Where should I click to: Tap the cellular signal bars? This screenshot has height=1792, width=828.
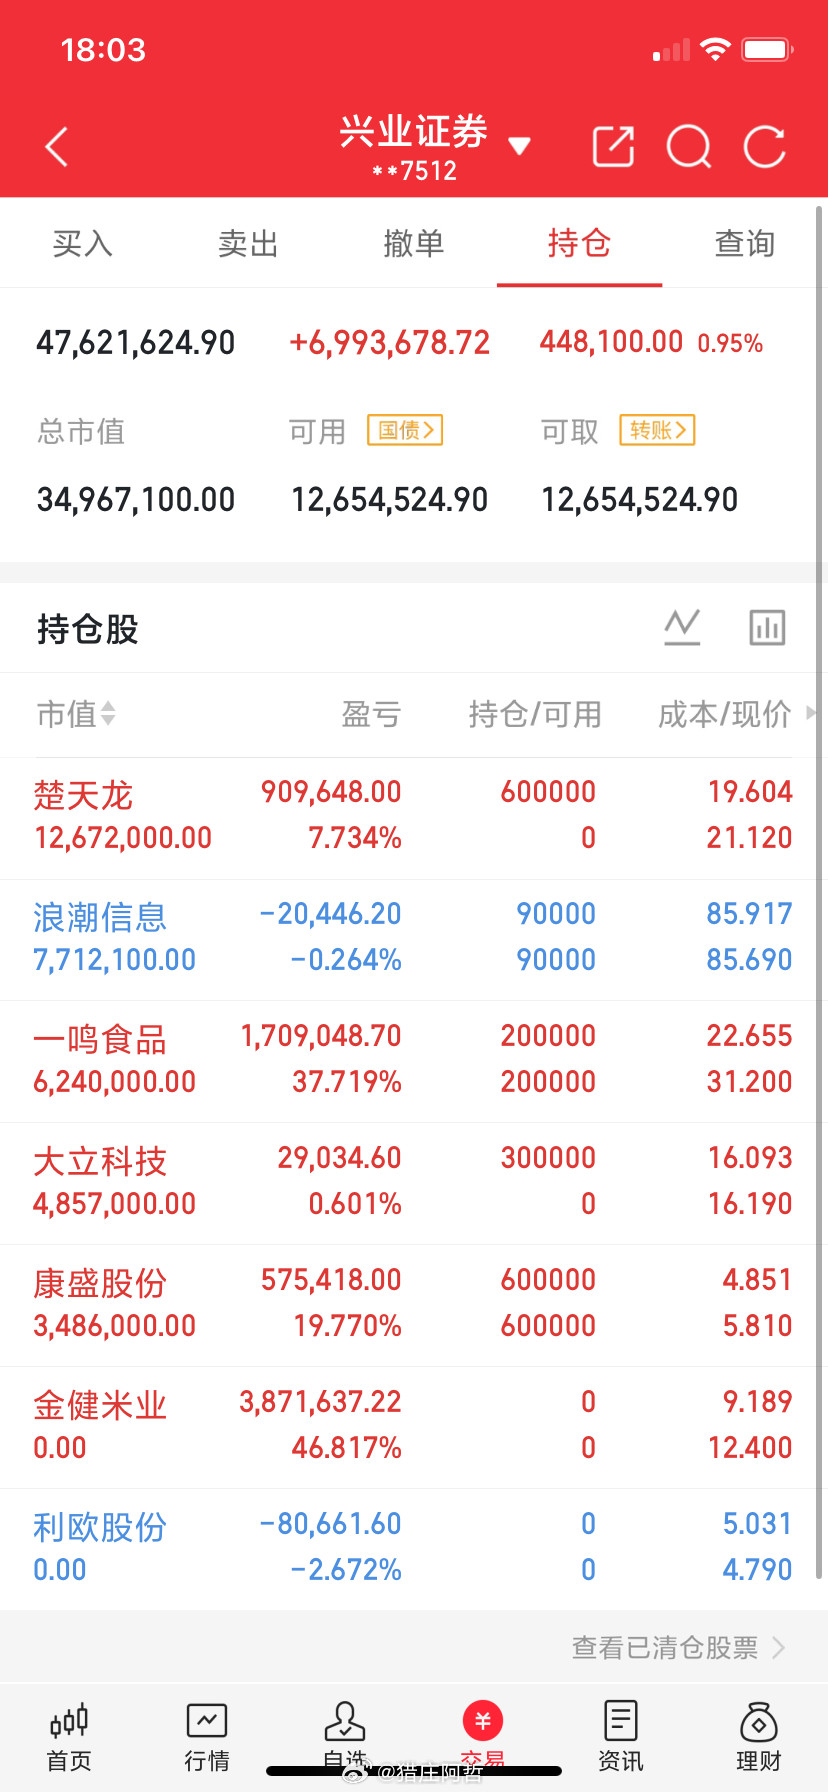[x=671, y=50]
